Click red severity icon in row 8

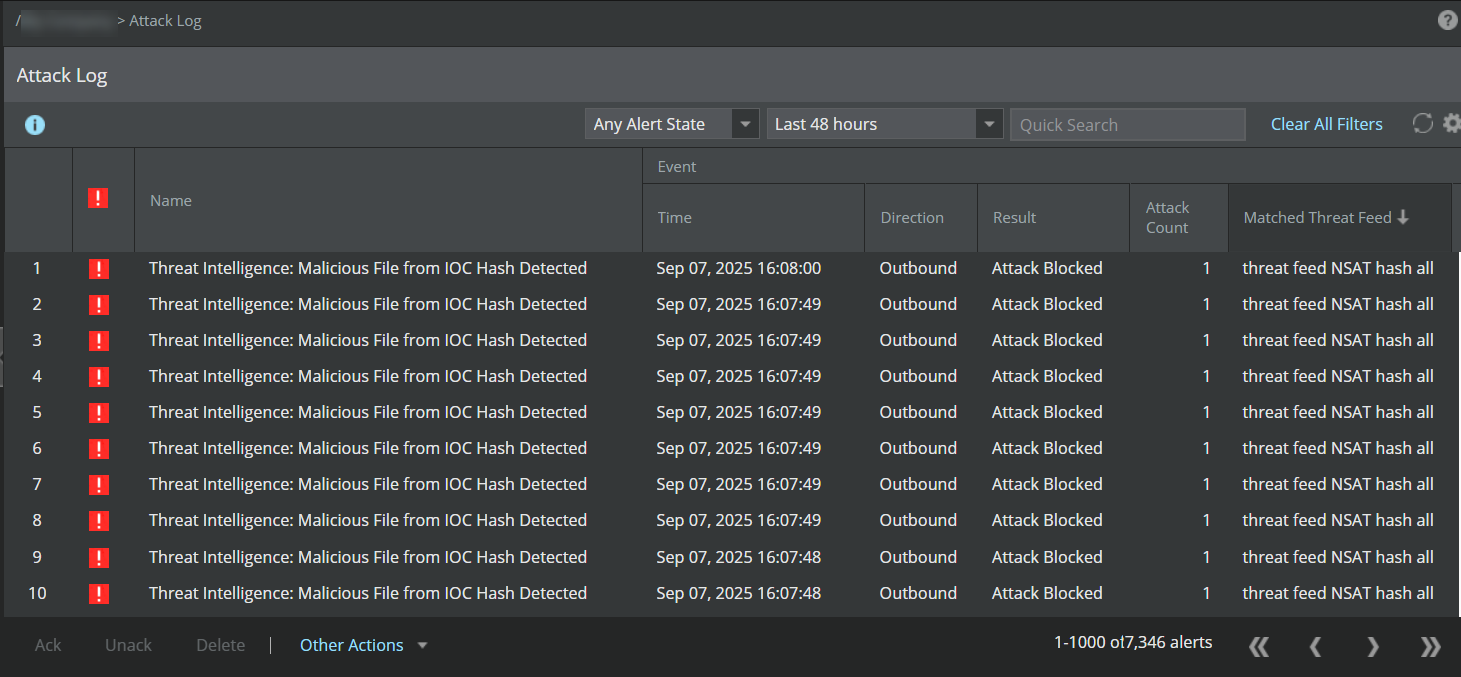coord(98,520)
